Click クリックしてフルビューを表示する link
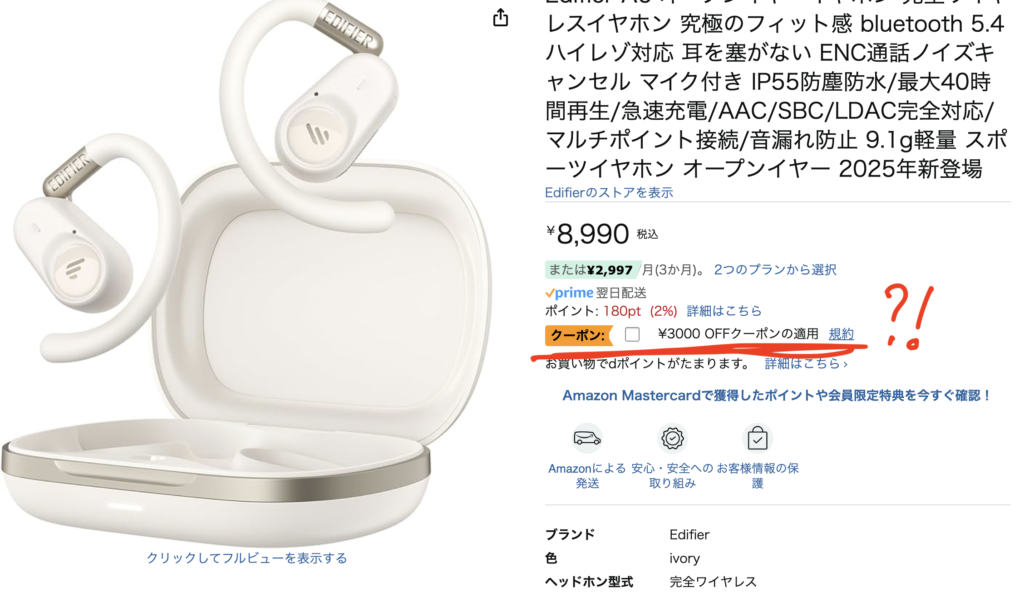Viewport: 1024px width, 597px height. 247,558
